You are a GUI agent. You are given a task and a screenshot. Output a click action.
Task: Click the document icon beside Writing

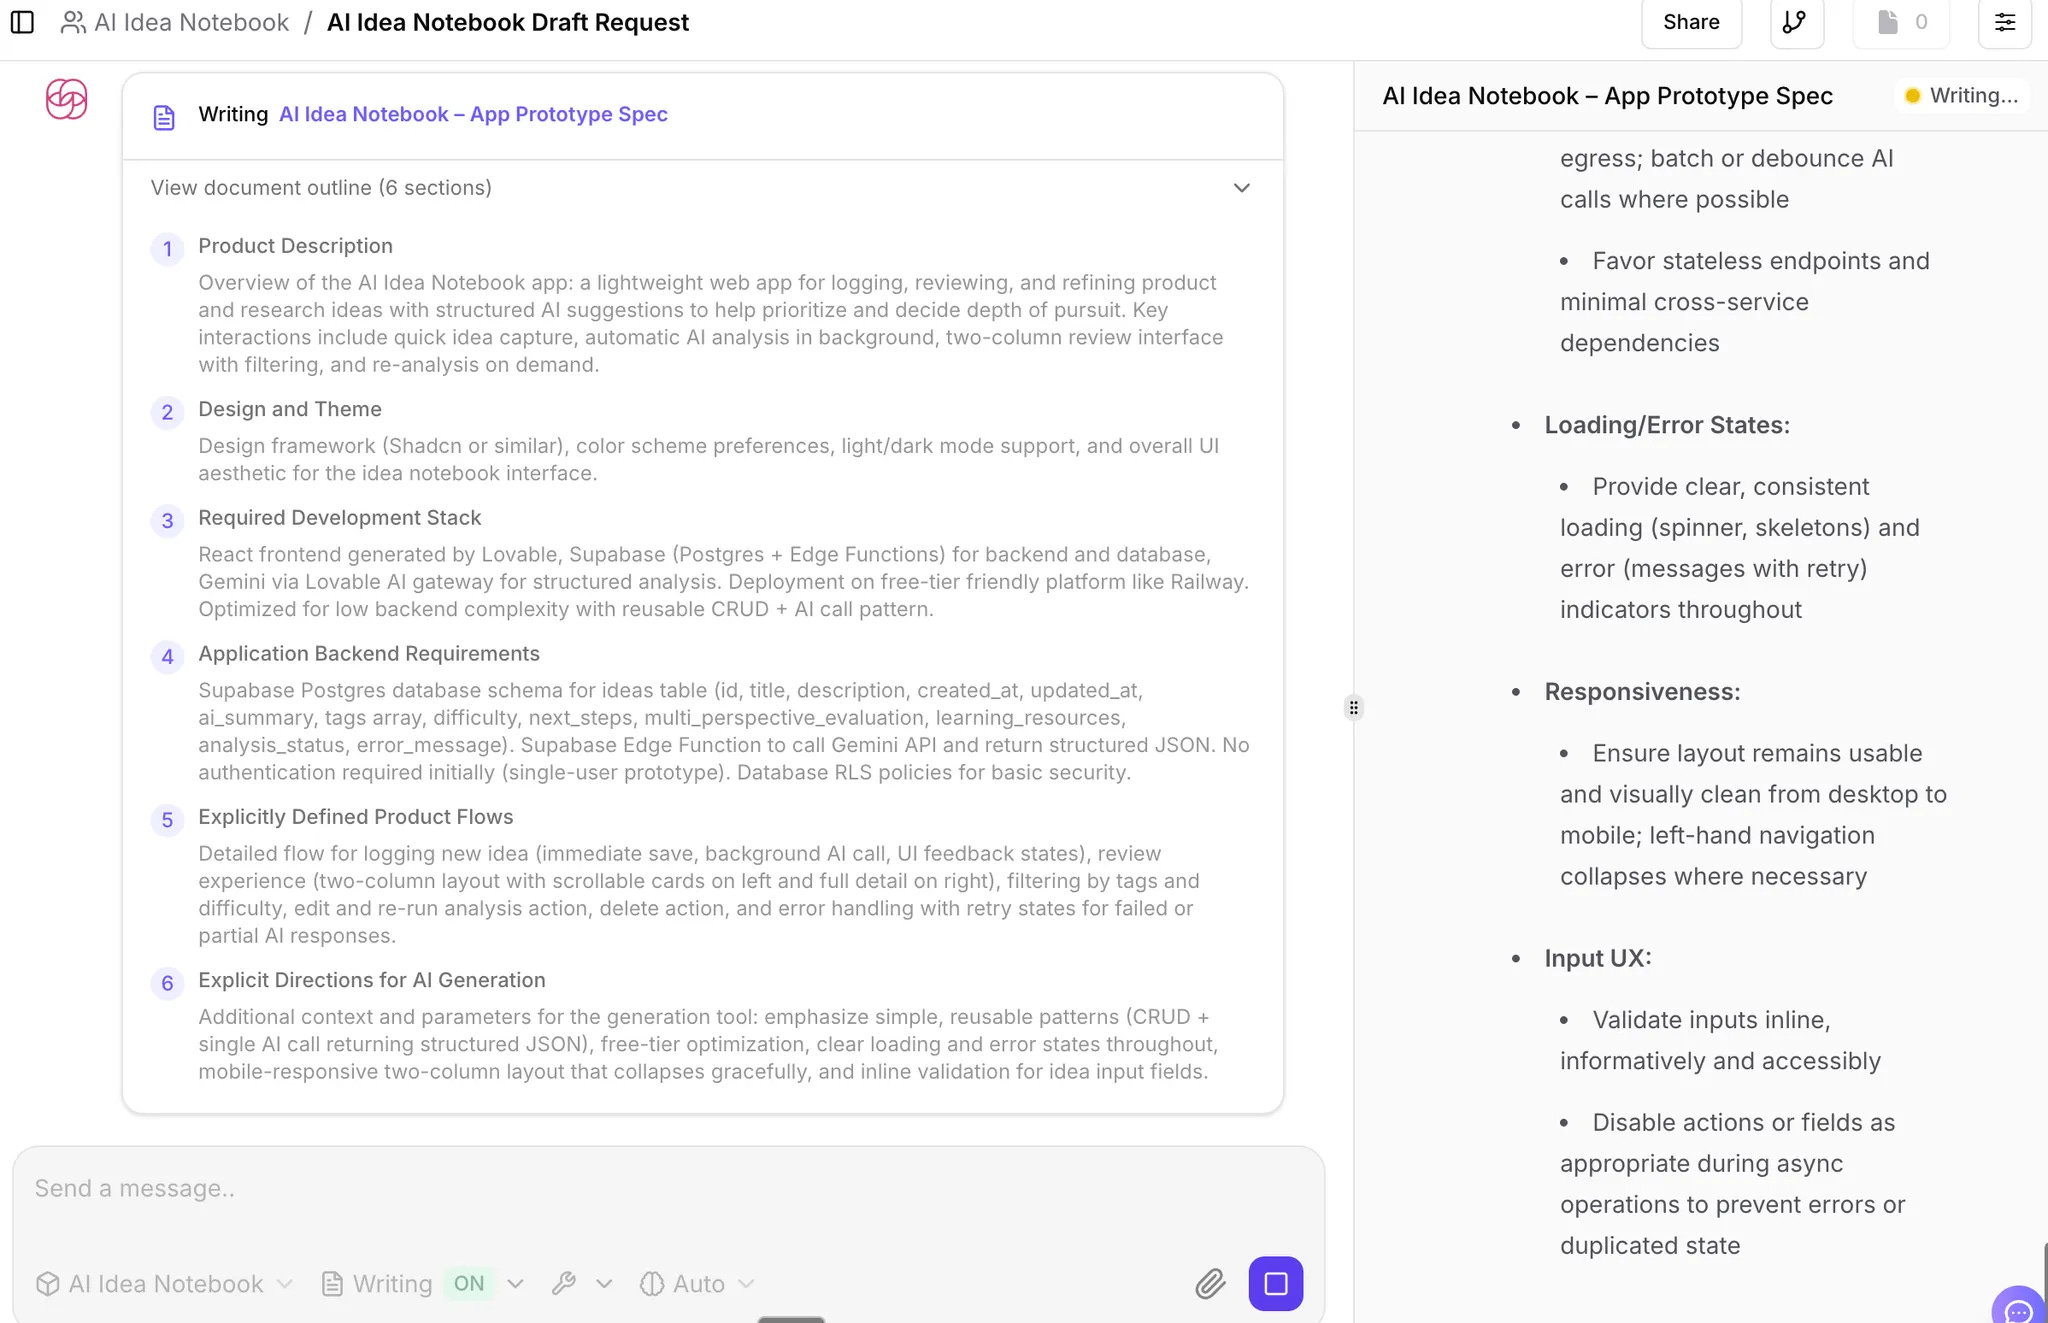pyautogui.click(x=164, y=117)
